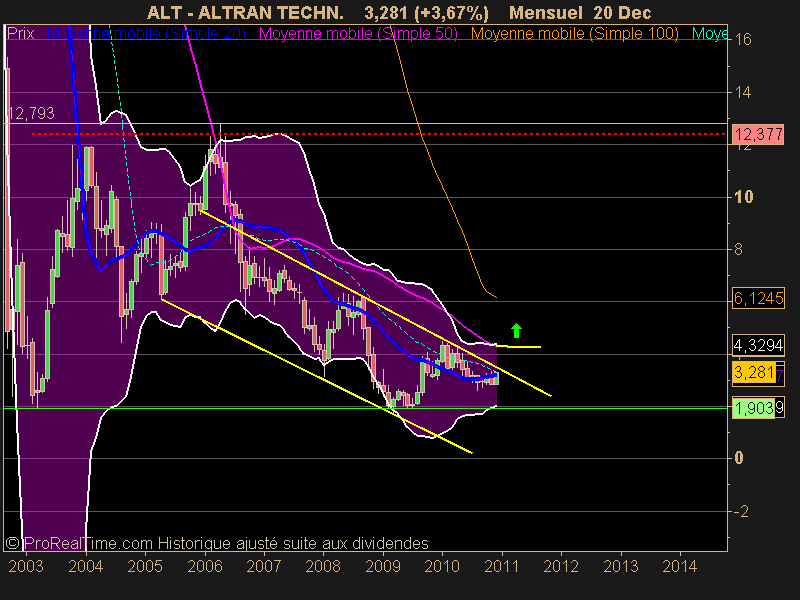
Task: Click the 2009 year label on time axis
Action: 383,566
